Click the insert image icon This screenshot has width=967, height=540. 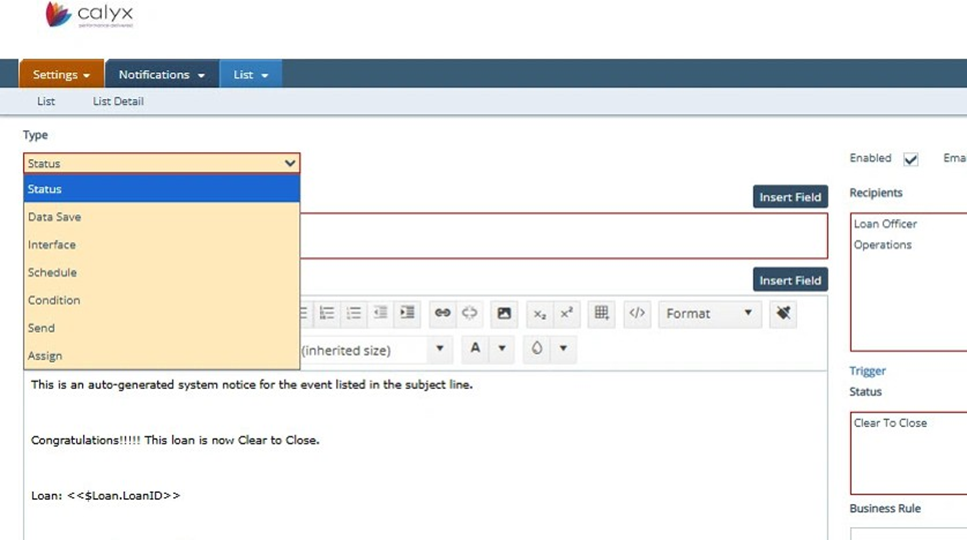pyautogui.click(x=504, y=313)
